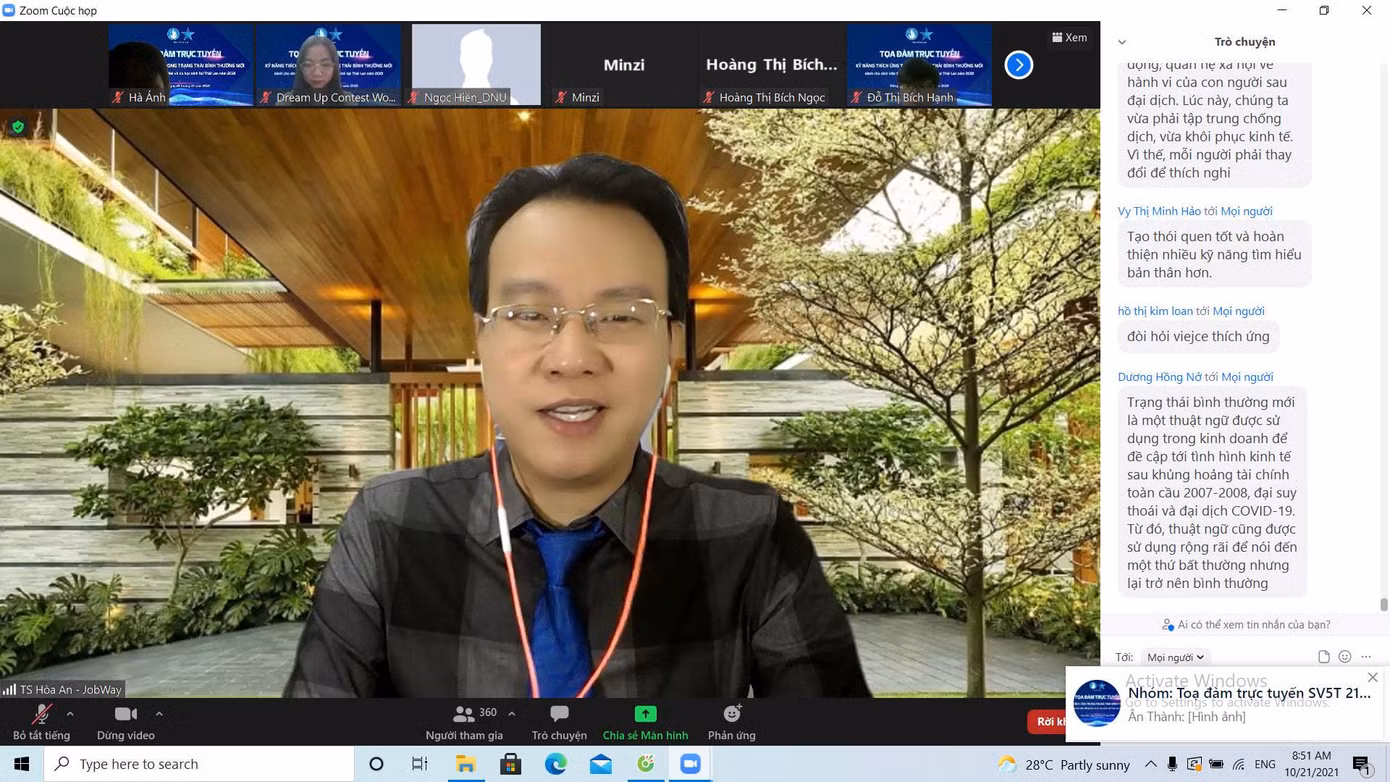
Task: Open Người tham gia participants panel
Action: (464, 722)
